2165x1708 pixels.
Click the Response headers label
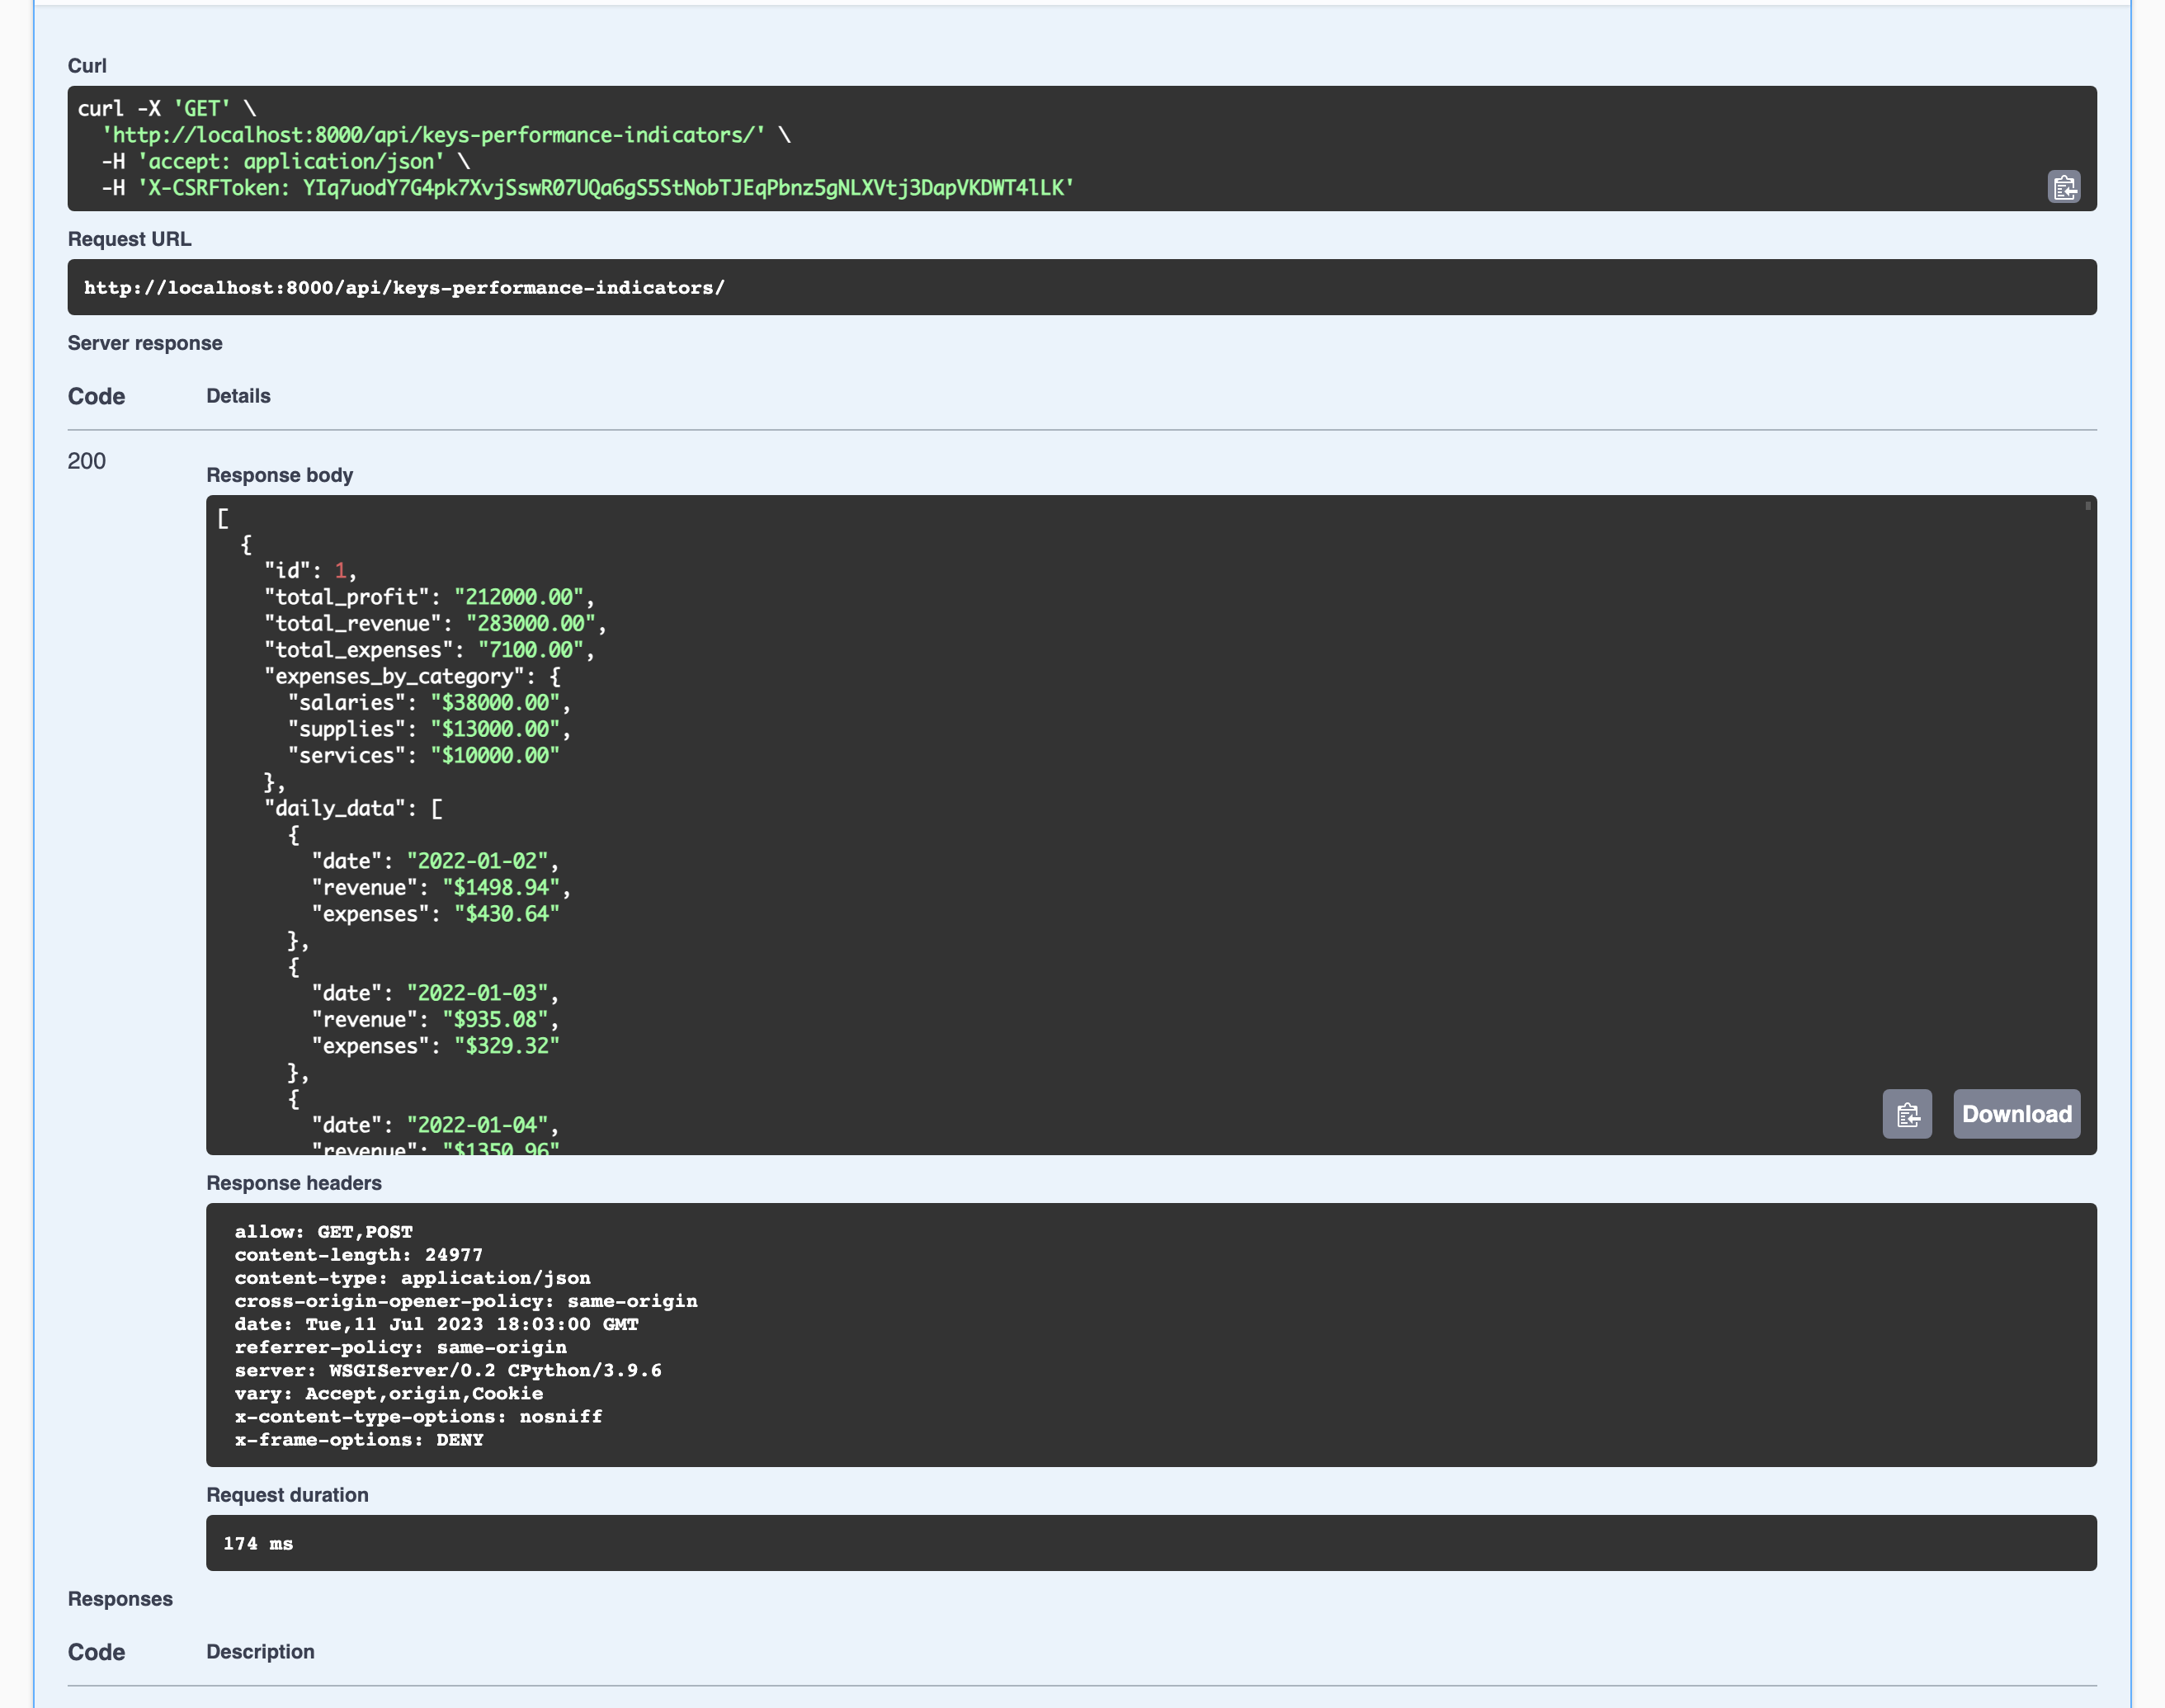(294, 1183)
